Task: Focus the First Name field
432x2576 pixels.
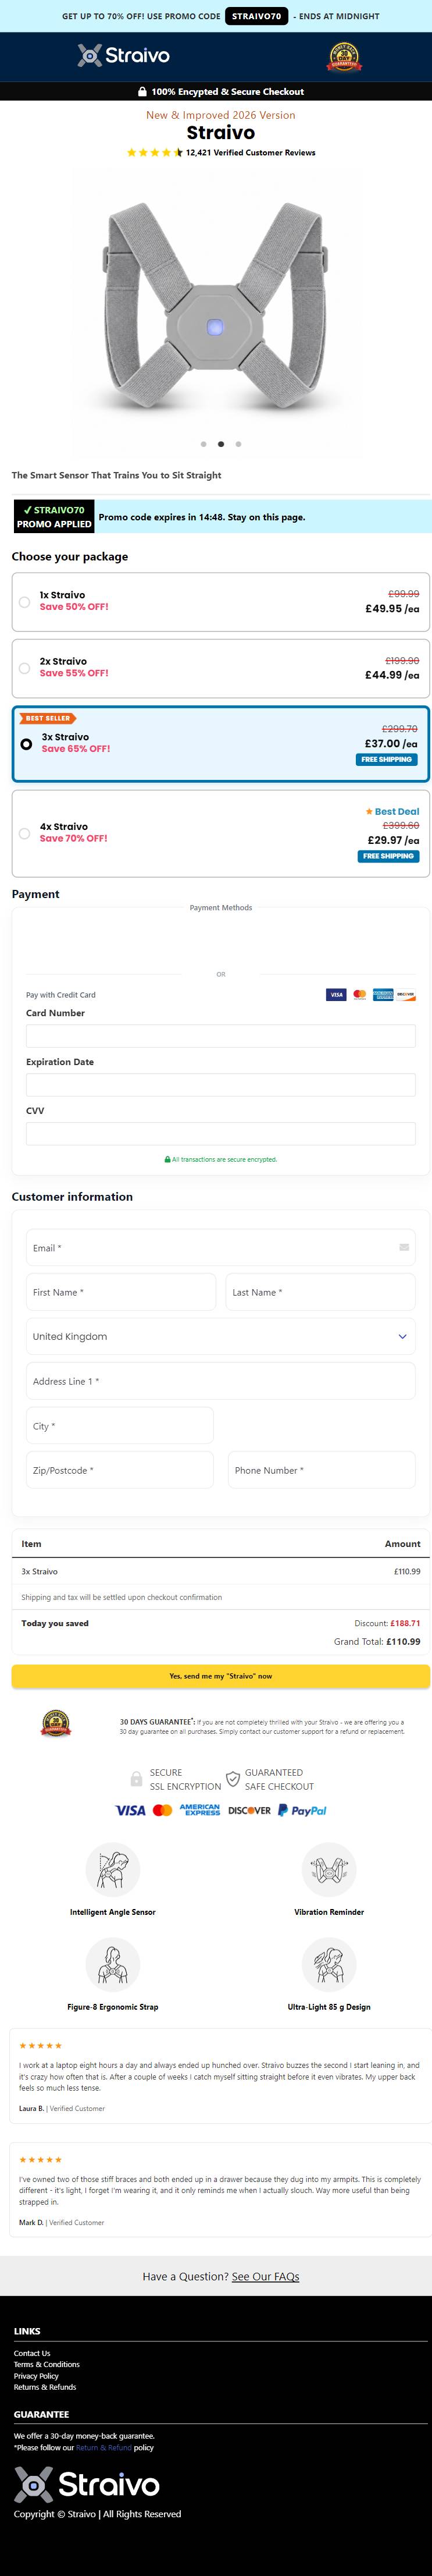Action: pyautogui.click(x=121, y=1292)
